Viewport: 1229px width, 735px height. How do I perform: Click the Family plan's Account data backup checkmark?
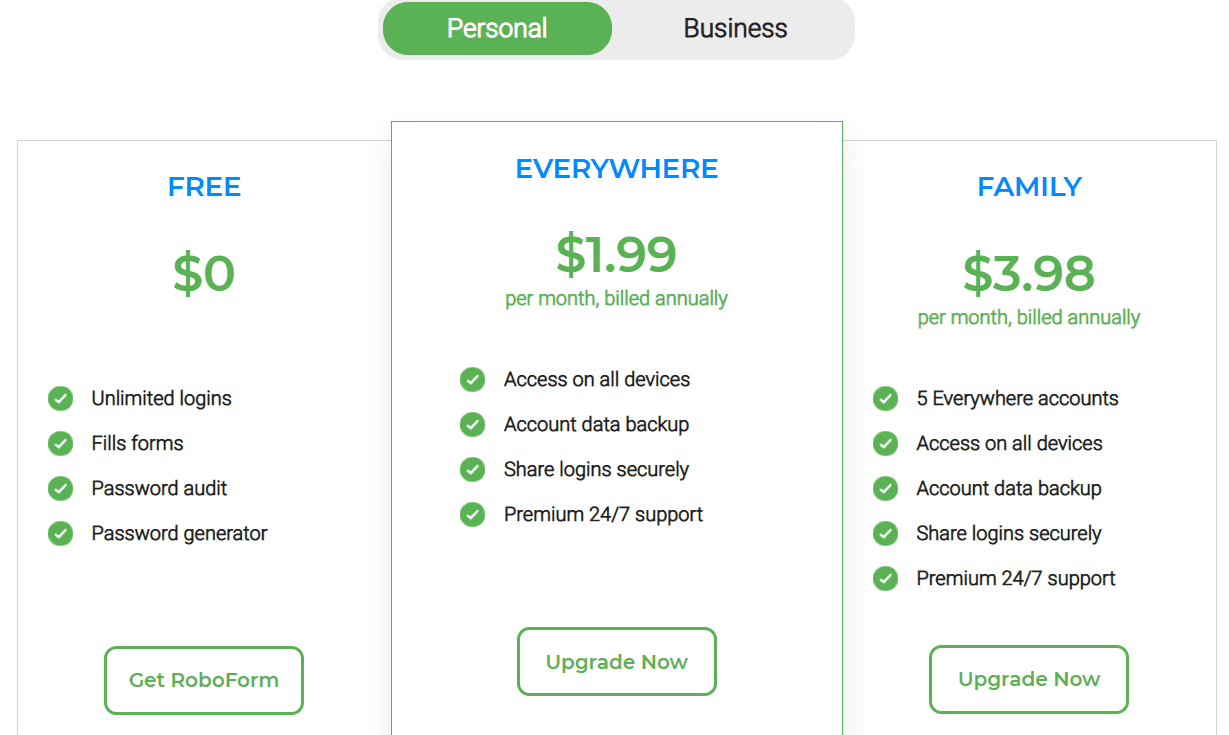point(885,489)
